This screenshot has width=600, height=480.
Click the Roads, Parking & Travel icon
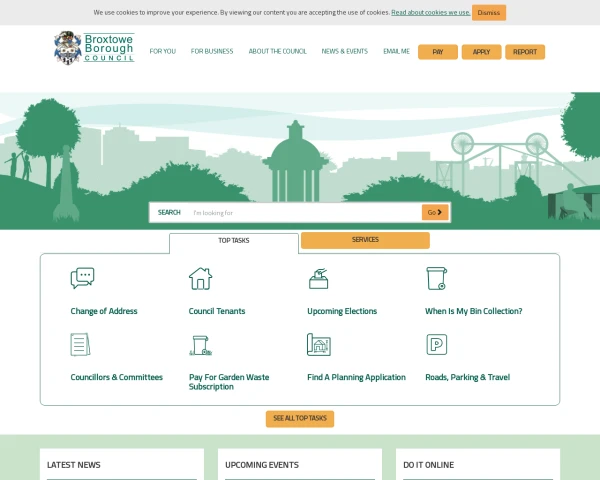pos(436,345)
